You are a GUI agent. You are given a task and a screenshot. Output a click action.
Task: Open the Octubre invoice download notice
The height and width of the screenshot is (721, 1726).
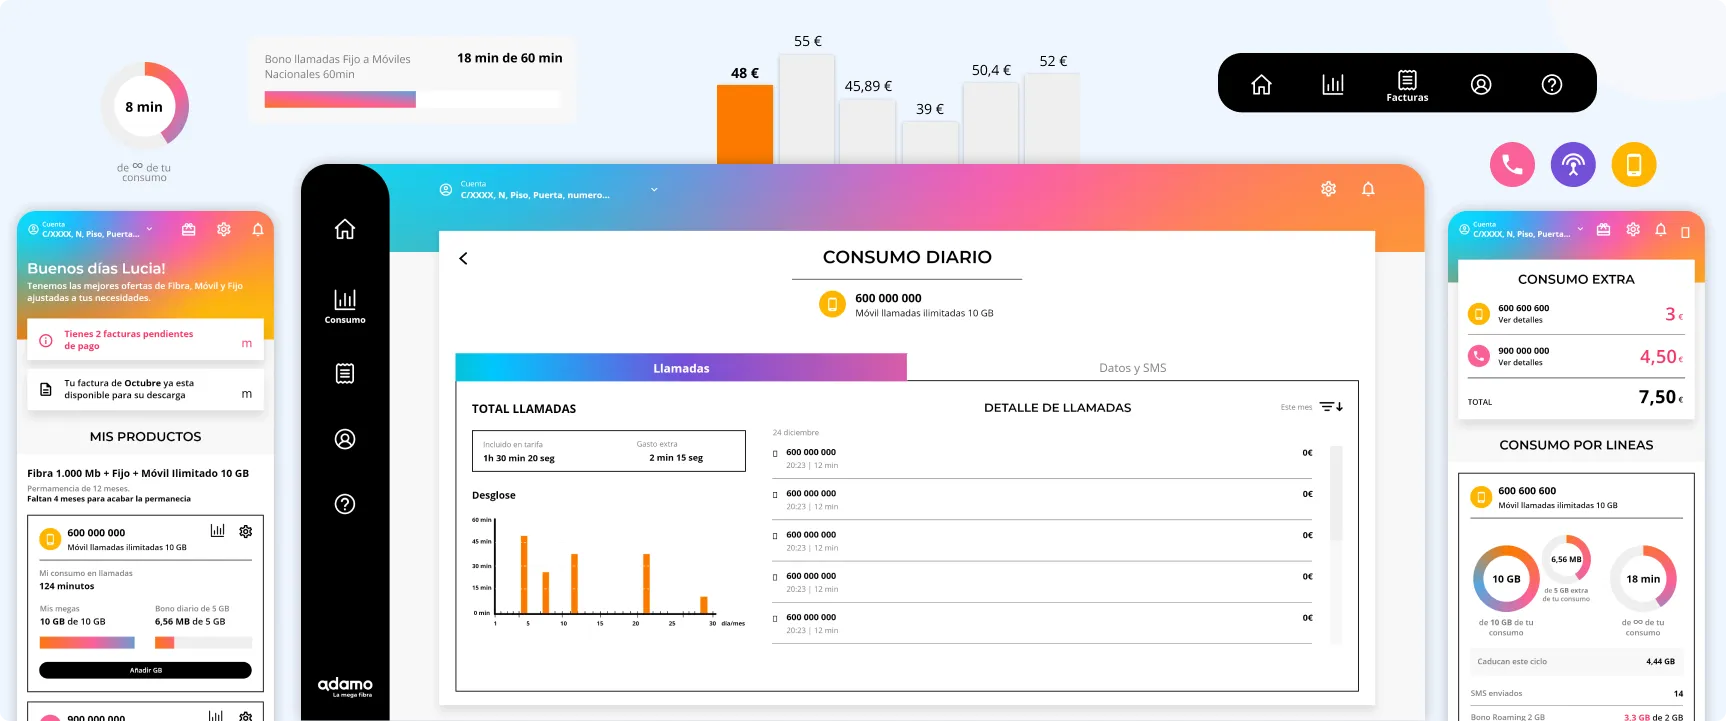(145, 389)
